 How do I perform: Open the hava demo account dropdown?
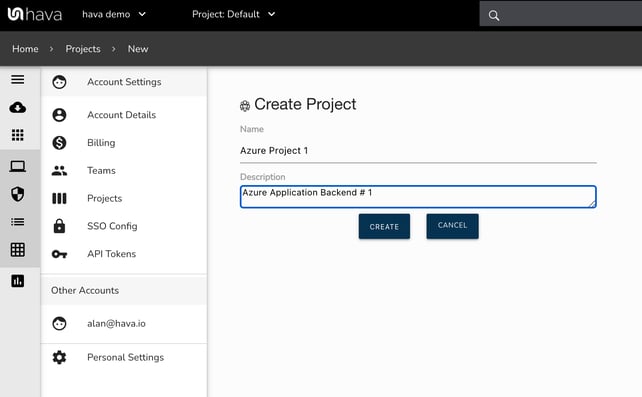pos(114,14)
